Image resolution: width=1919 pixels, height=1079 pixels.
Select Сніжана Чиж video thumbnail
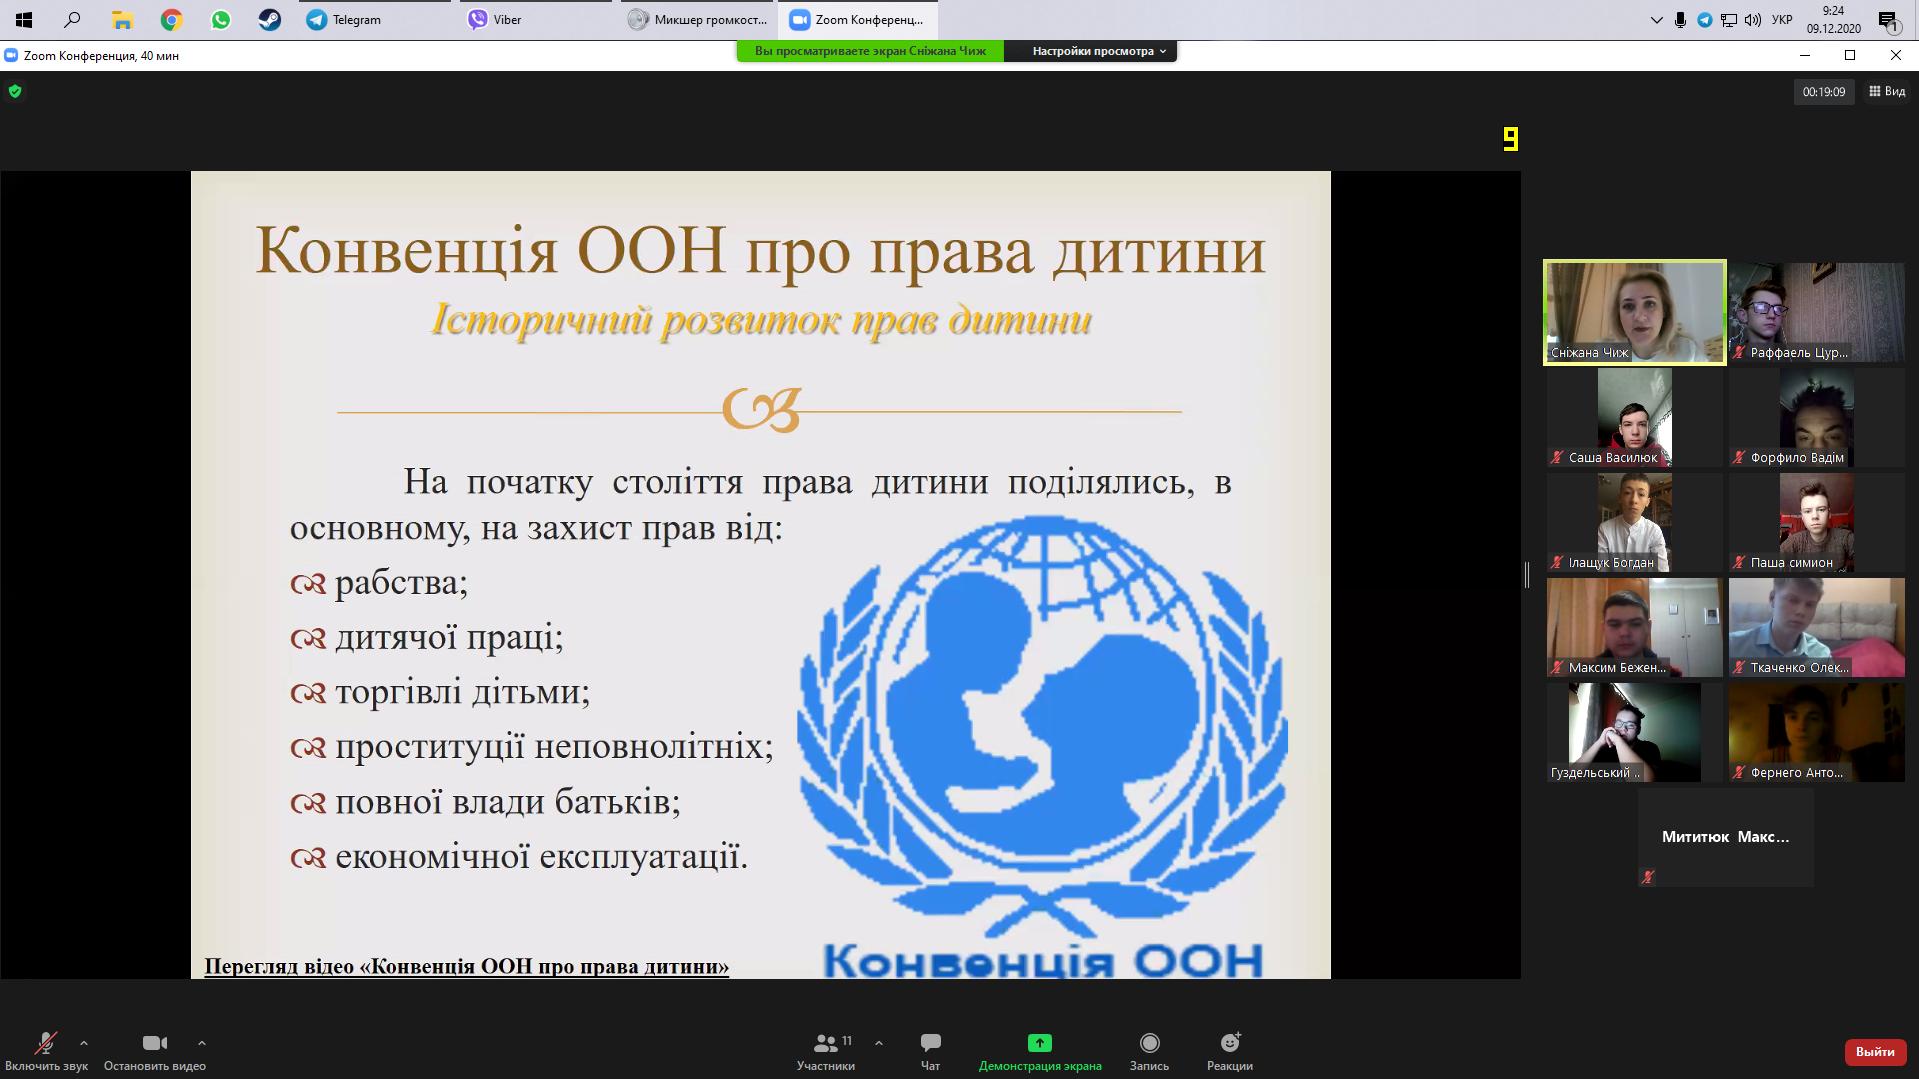tap(1635, 312)
